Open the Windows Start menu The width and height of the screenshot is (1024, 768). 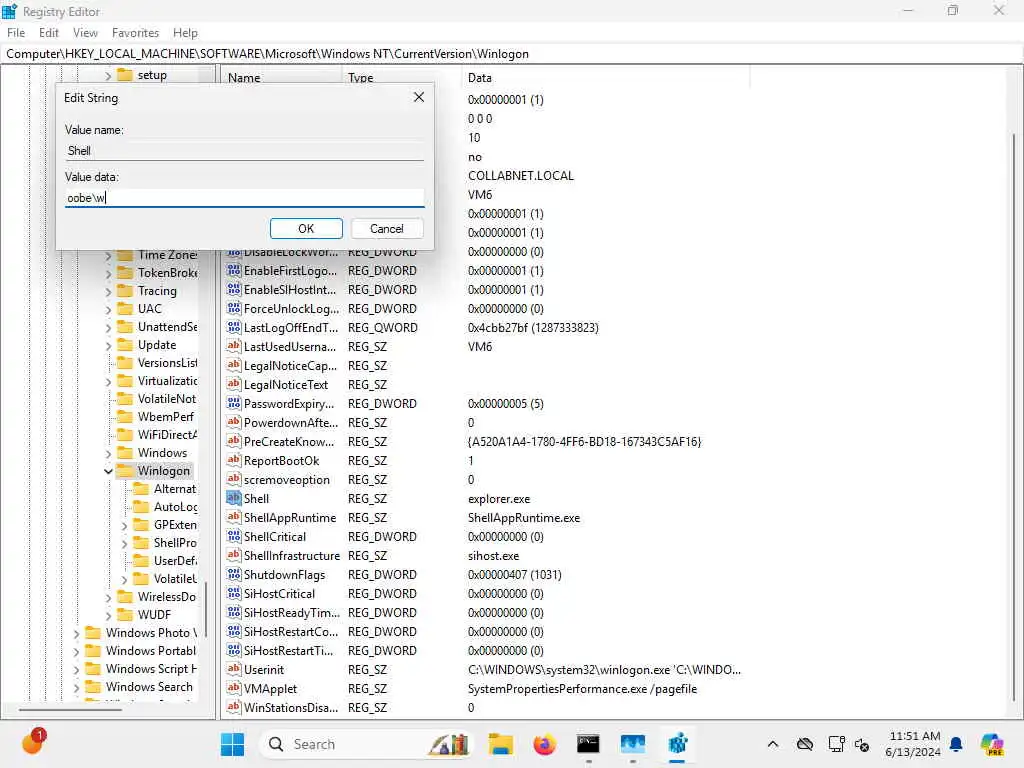(x=232, y=744)
